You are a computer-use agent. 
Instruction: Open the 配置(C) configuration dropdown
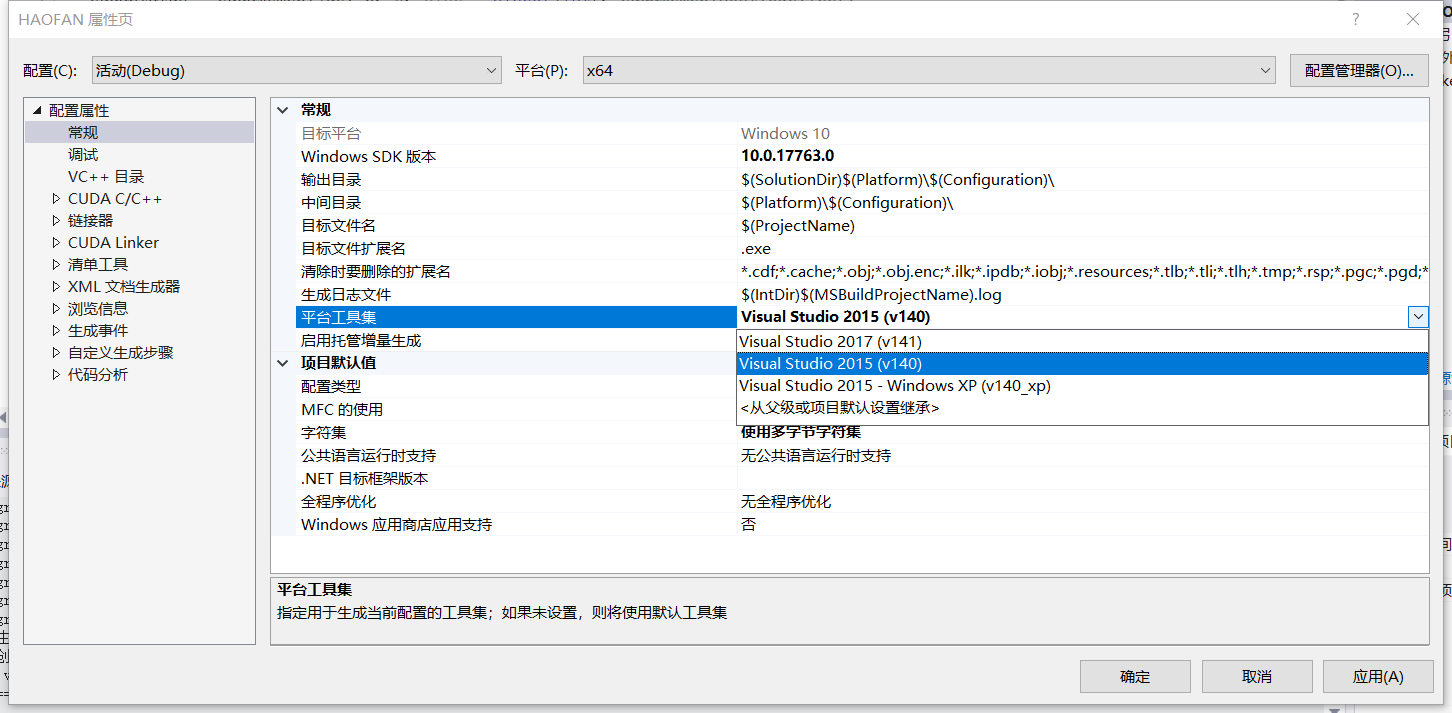296,70
